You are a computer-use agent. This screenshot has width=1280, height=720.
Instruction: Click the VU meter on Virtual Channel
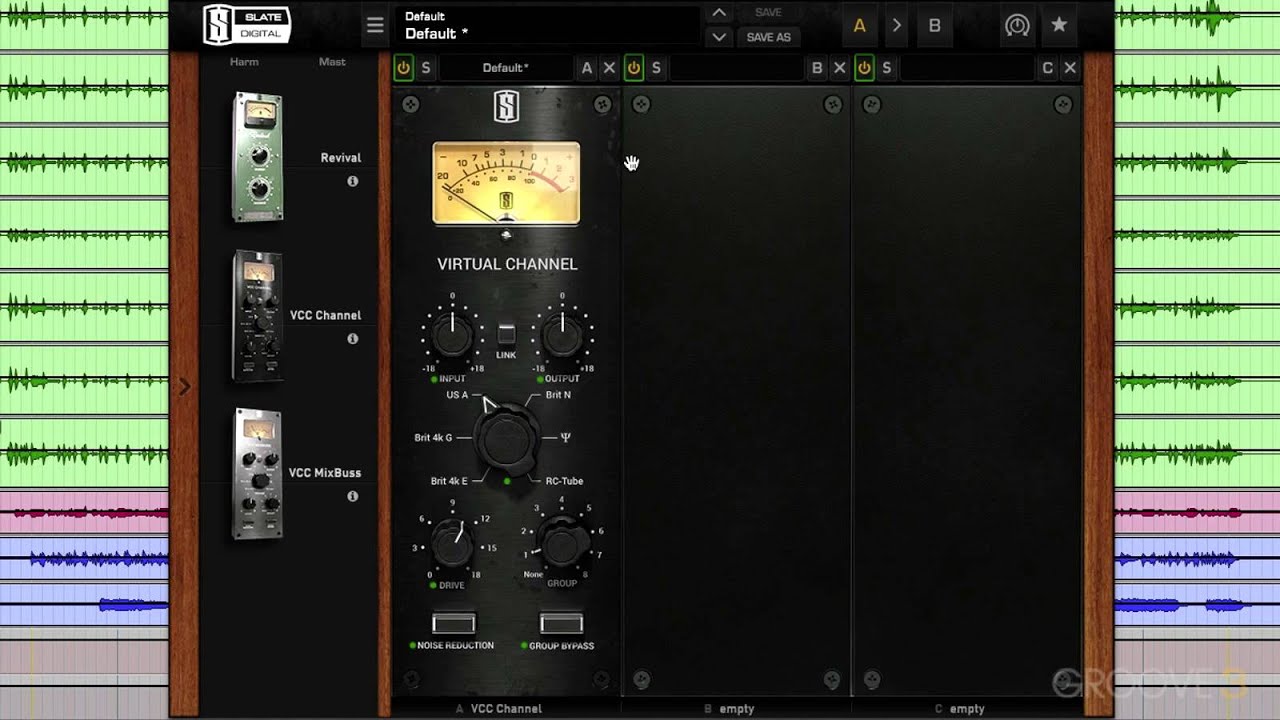pos(506,183)
